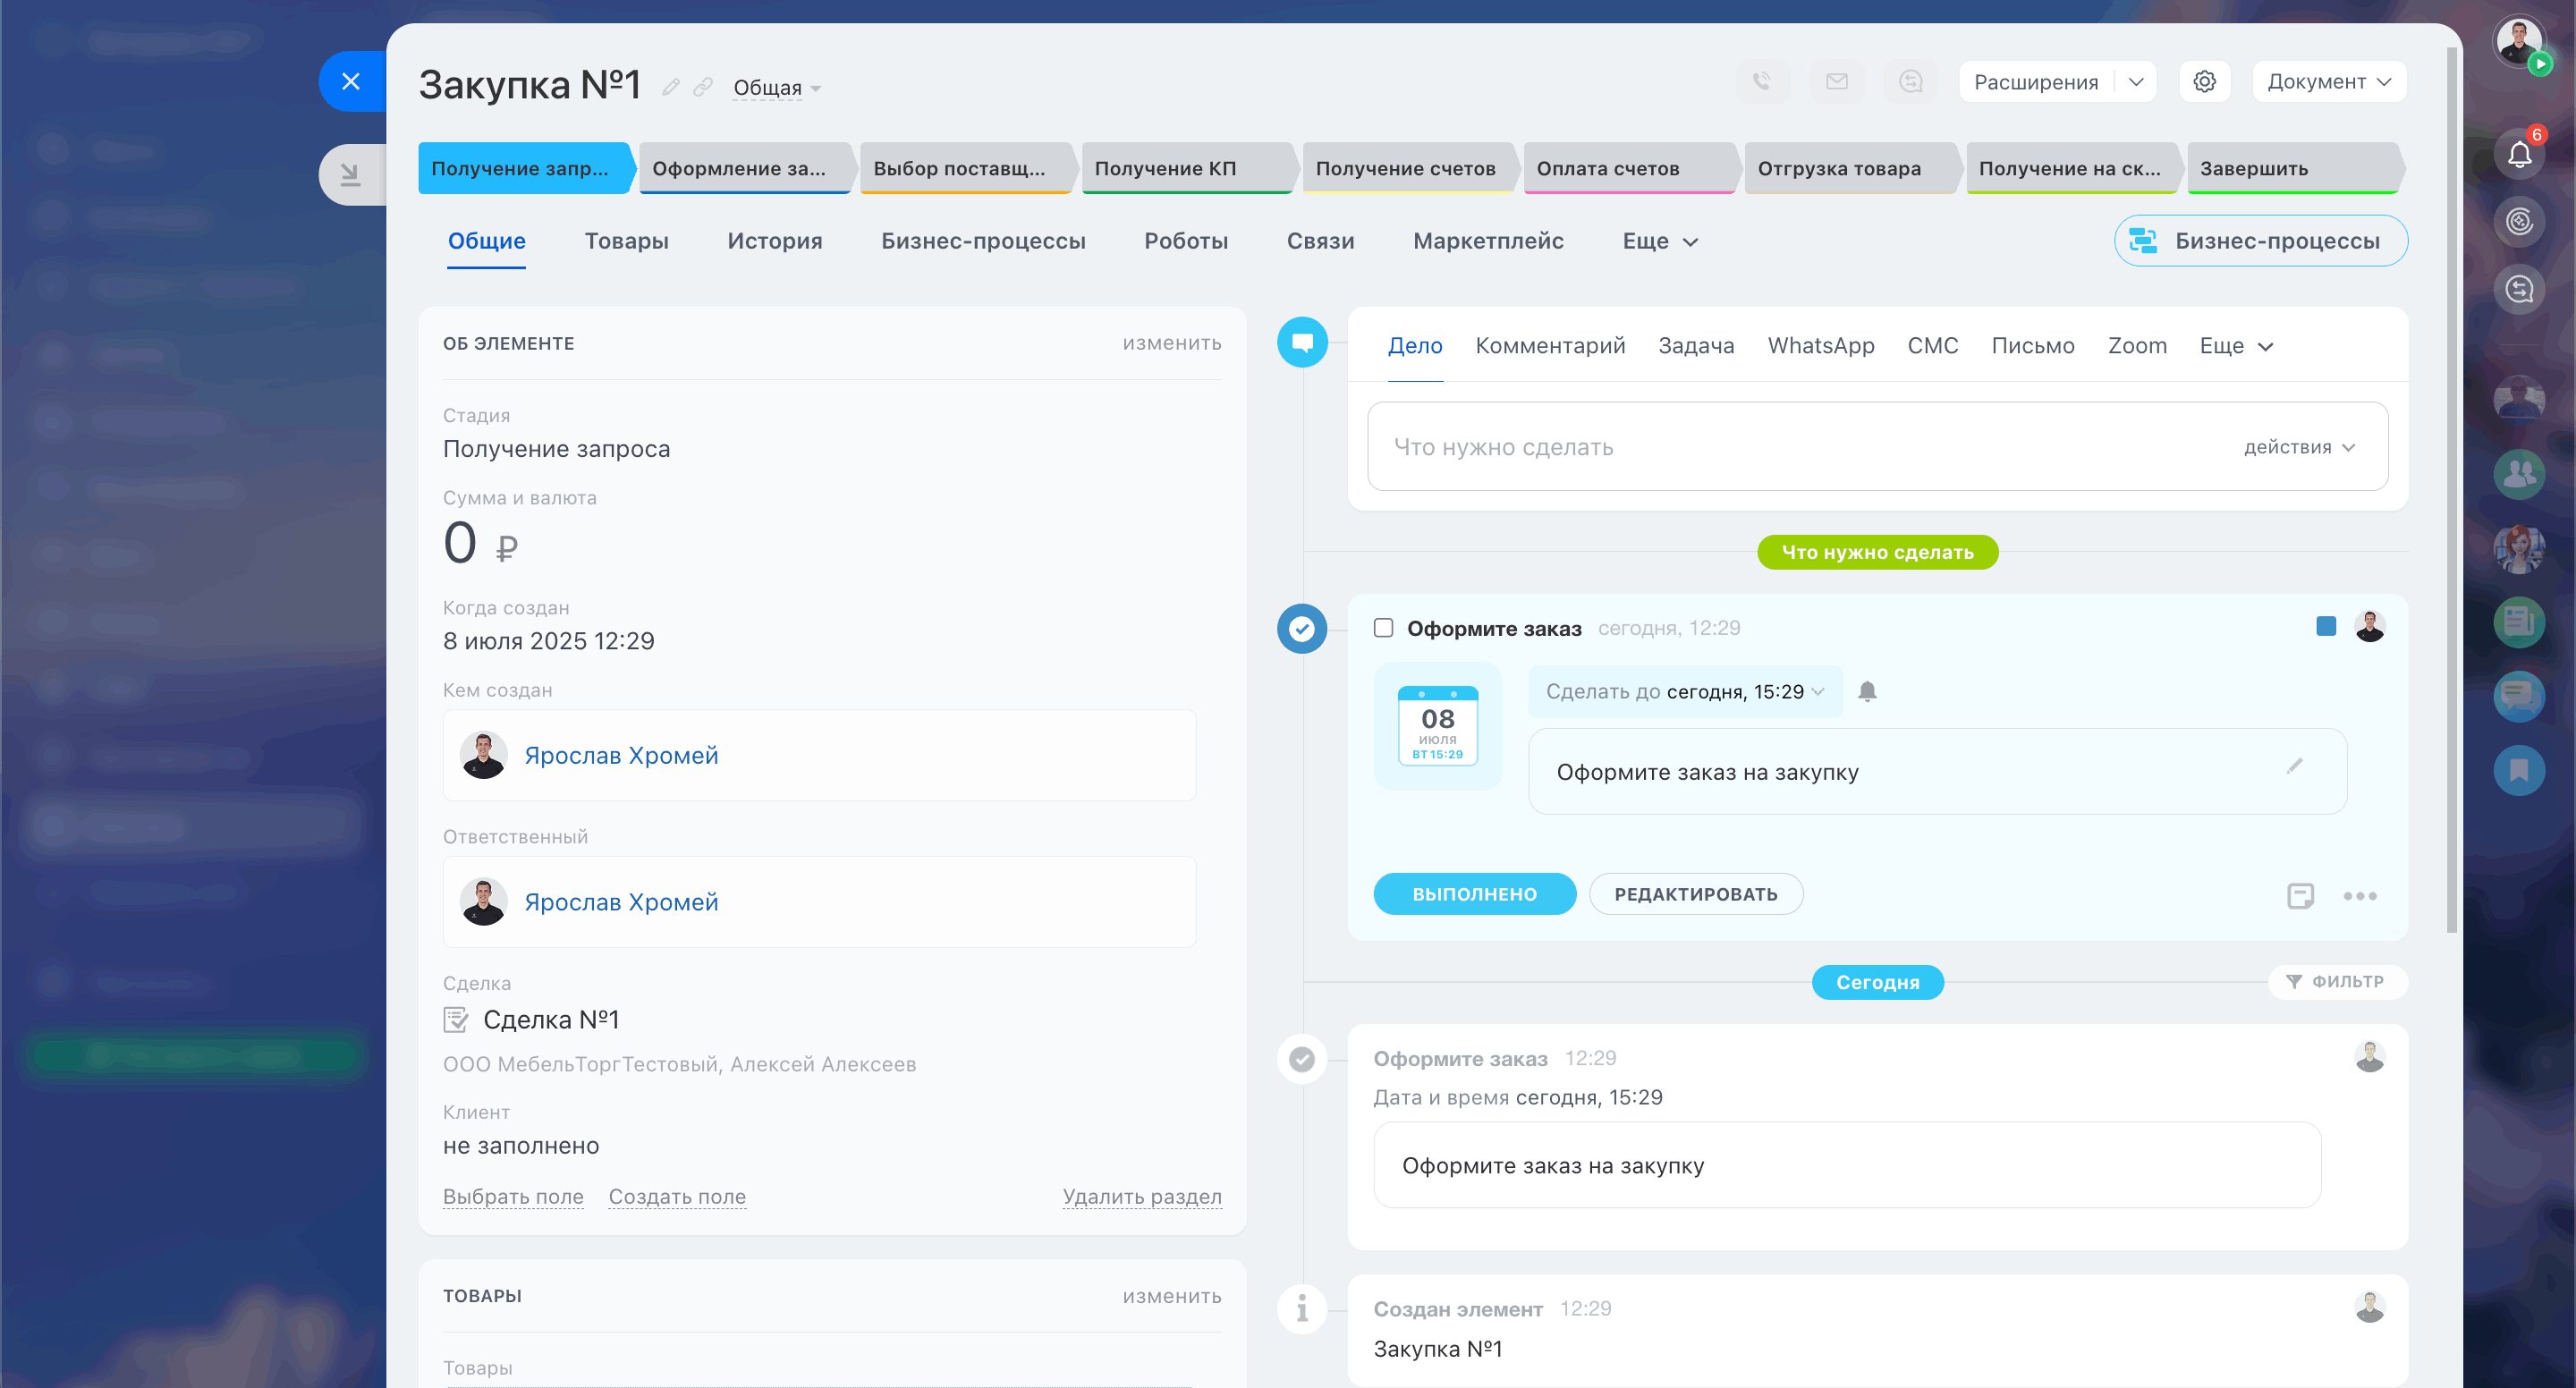Click pencil icon to rename Закупка №1
2576x1388 pixels.
[x=671, y=88]
